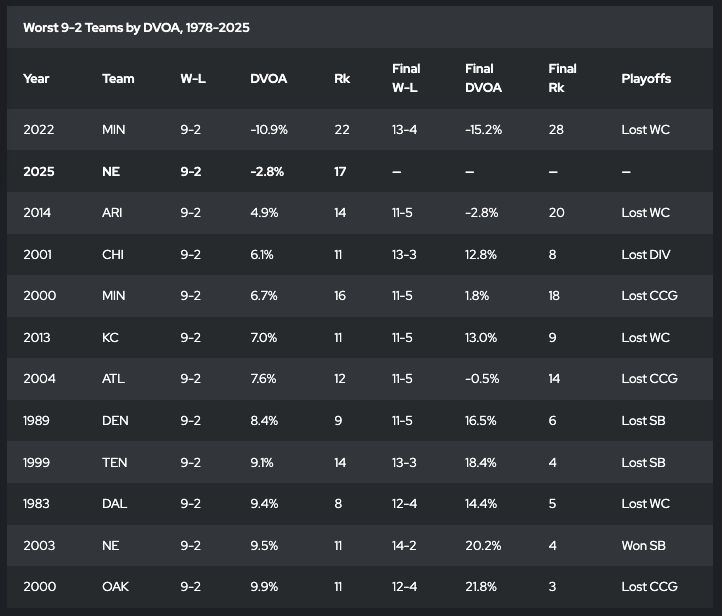Click the table title 'Worst 9-2 Teams by DVOA'
This screenshot has height=616, width=722.
tap(136, 27)
